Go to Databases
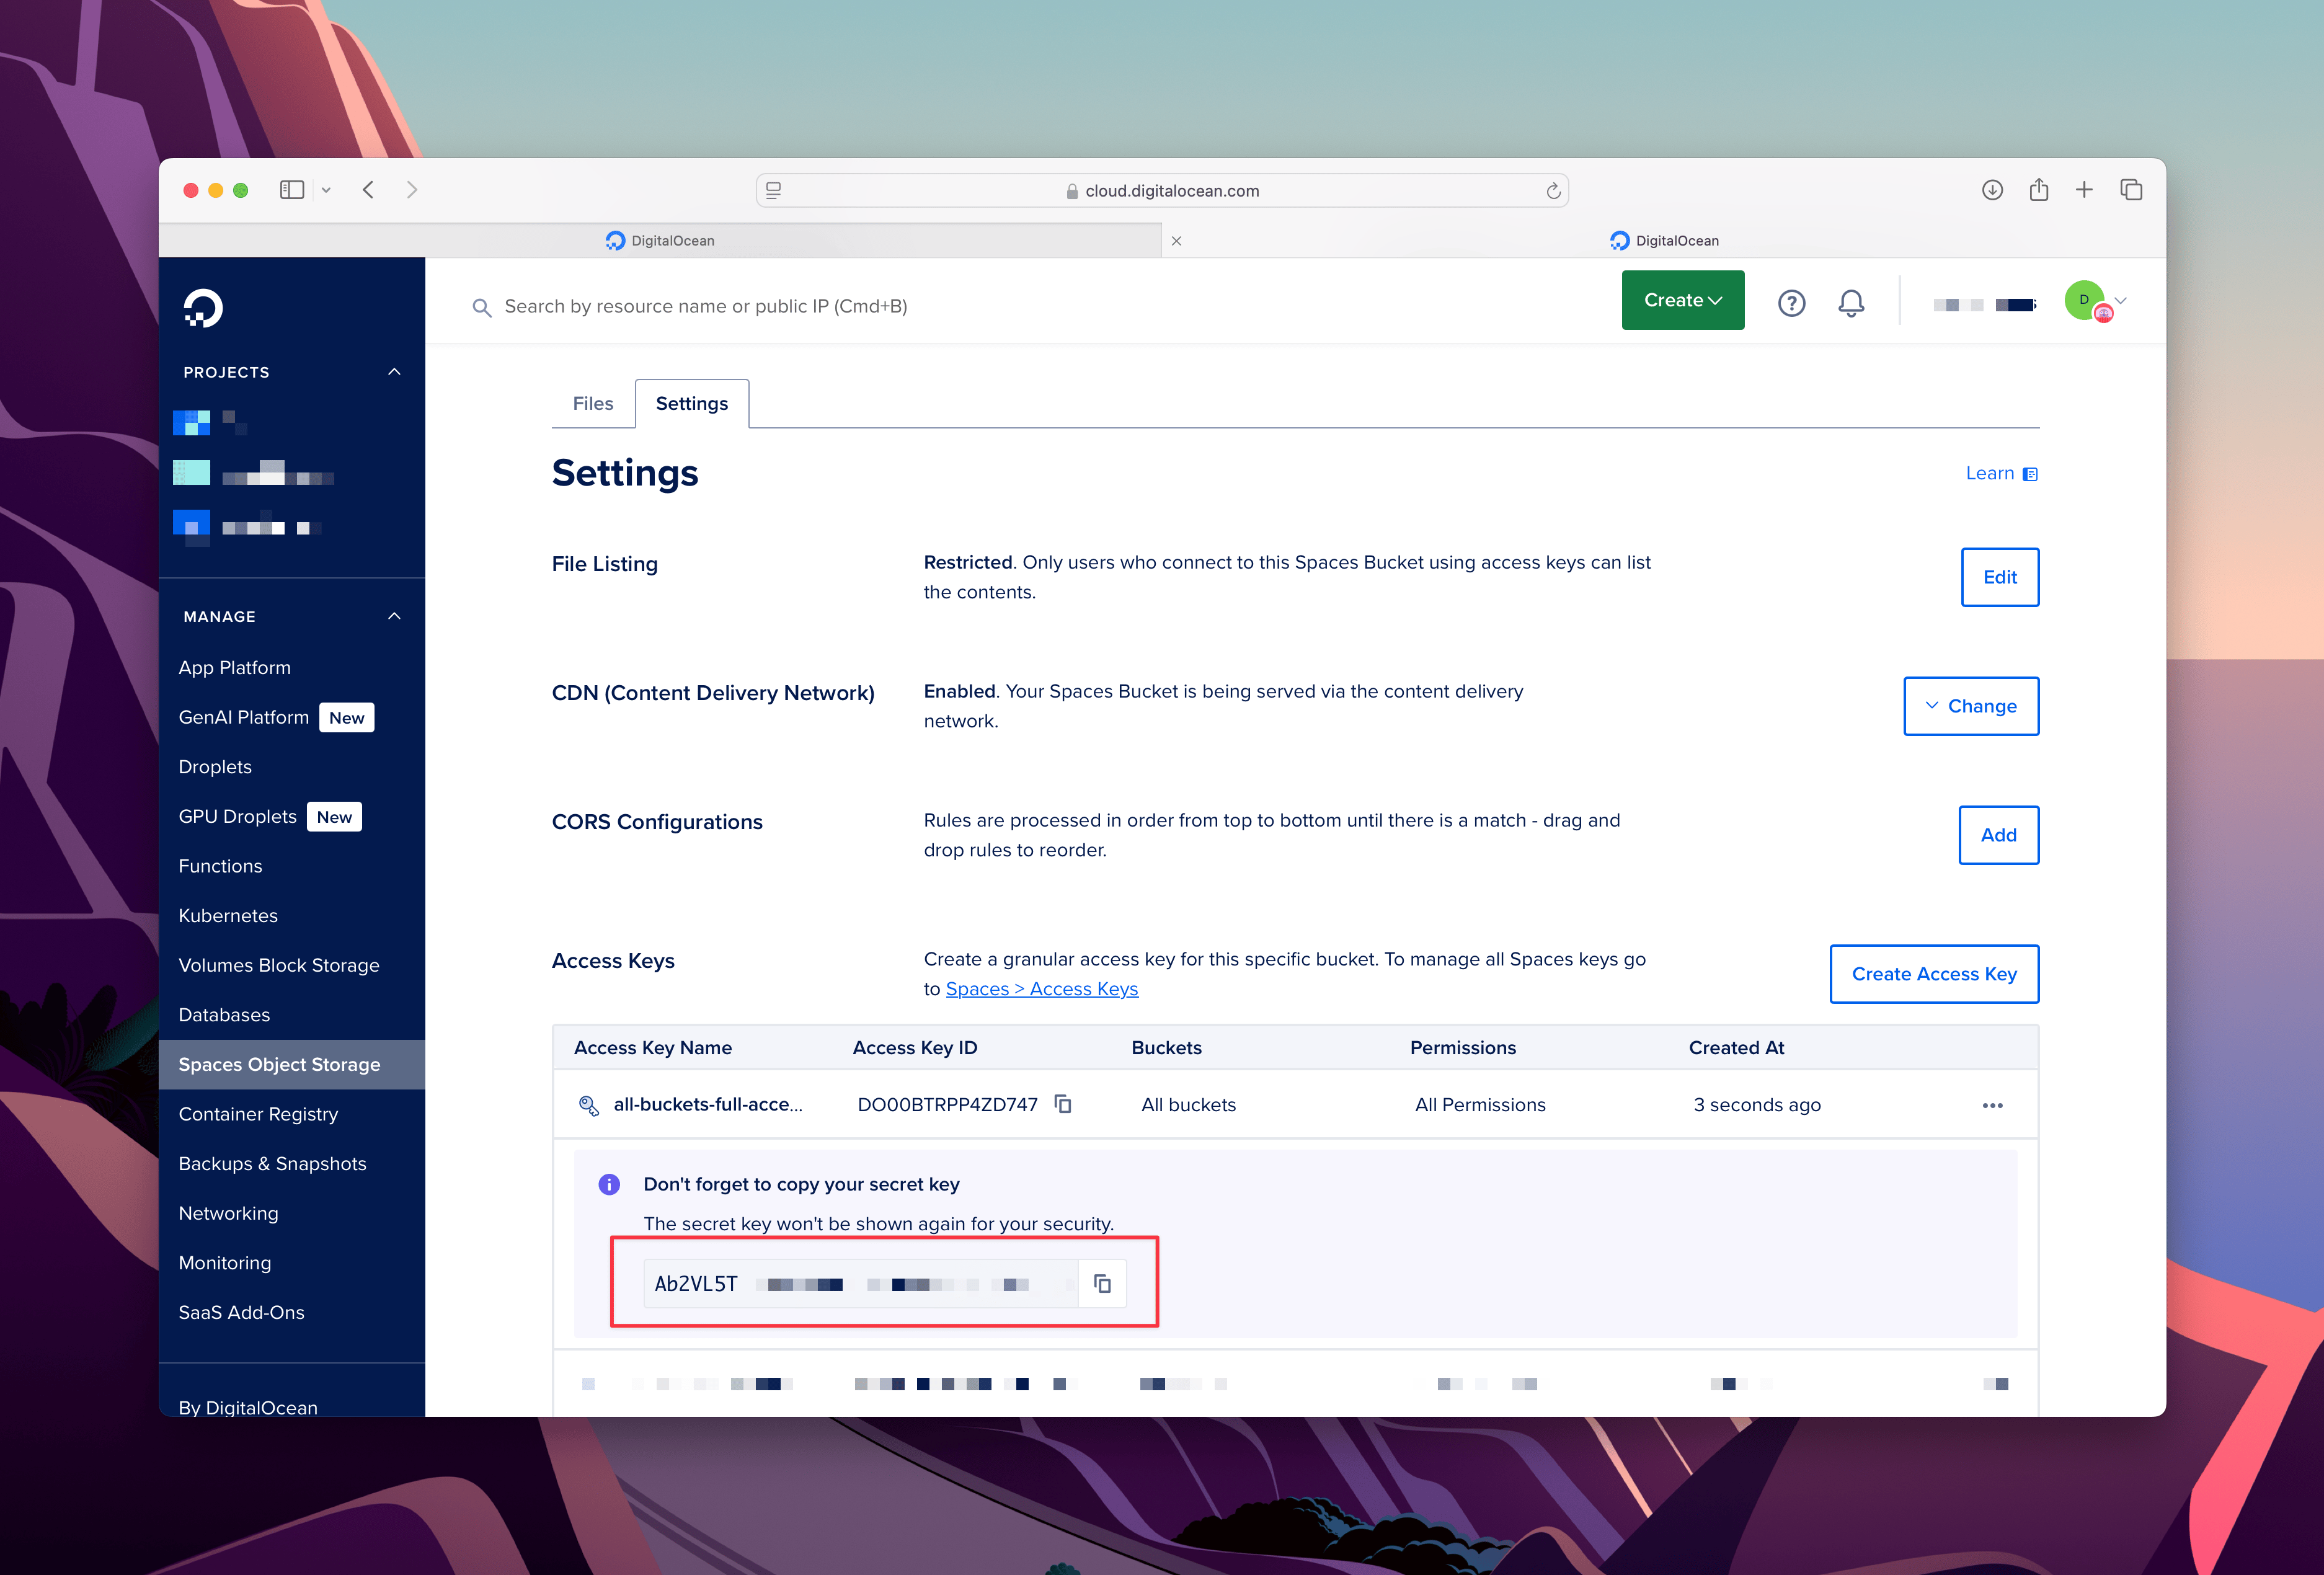Viewport: 2324px width, 1575px height. pyautogui.click(x=224, y=1015)
